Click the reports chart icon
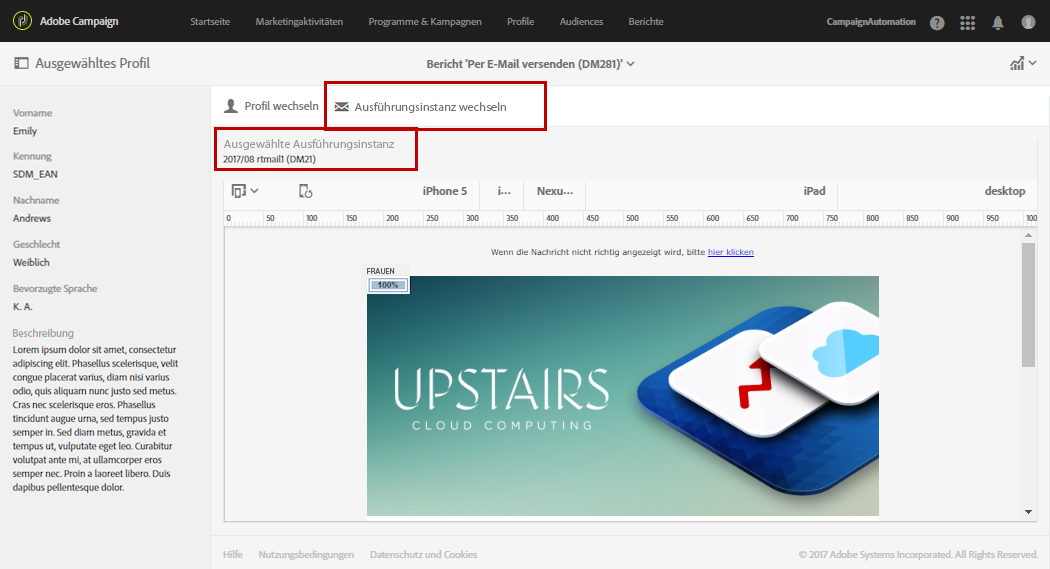Screen dimensions: 1050x569 [x=1017, y=64]
